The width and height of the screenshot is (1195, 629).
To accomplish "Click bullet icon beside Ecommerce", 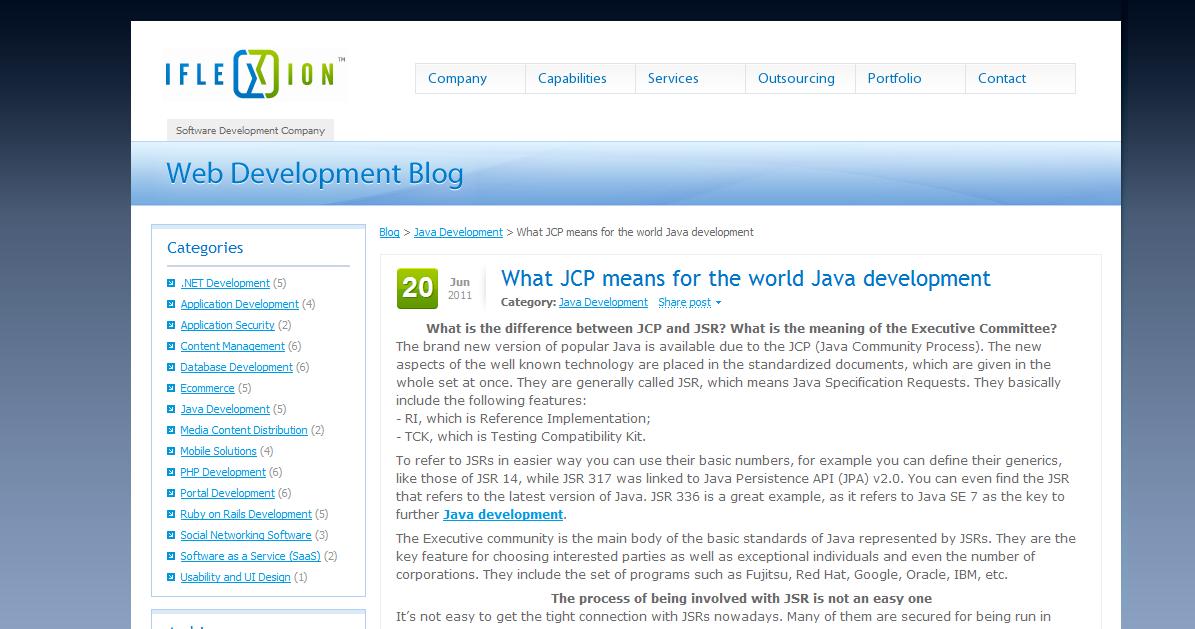I will click(171, 388).
